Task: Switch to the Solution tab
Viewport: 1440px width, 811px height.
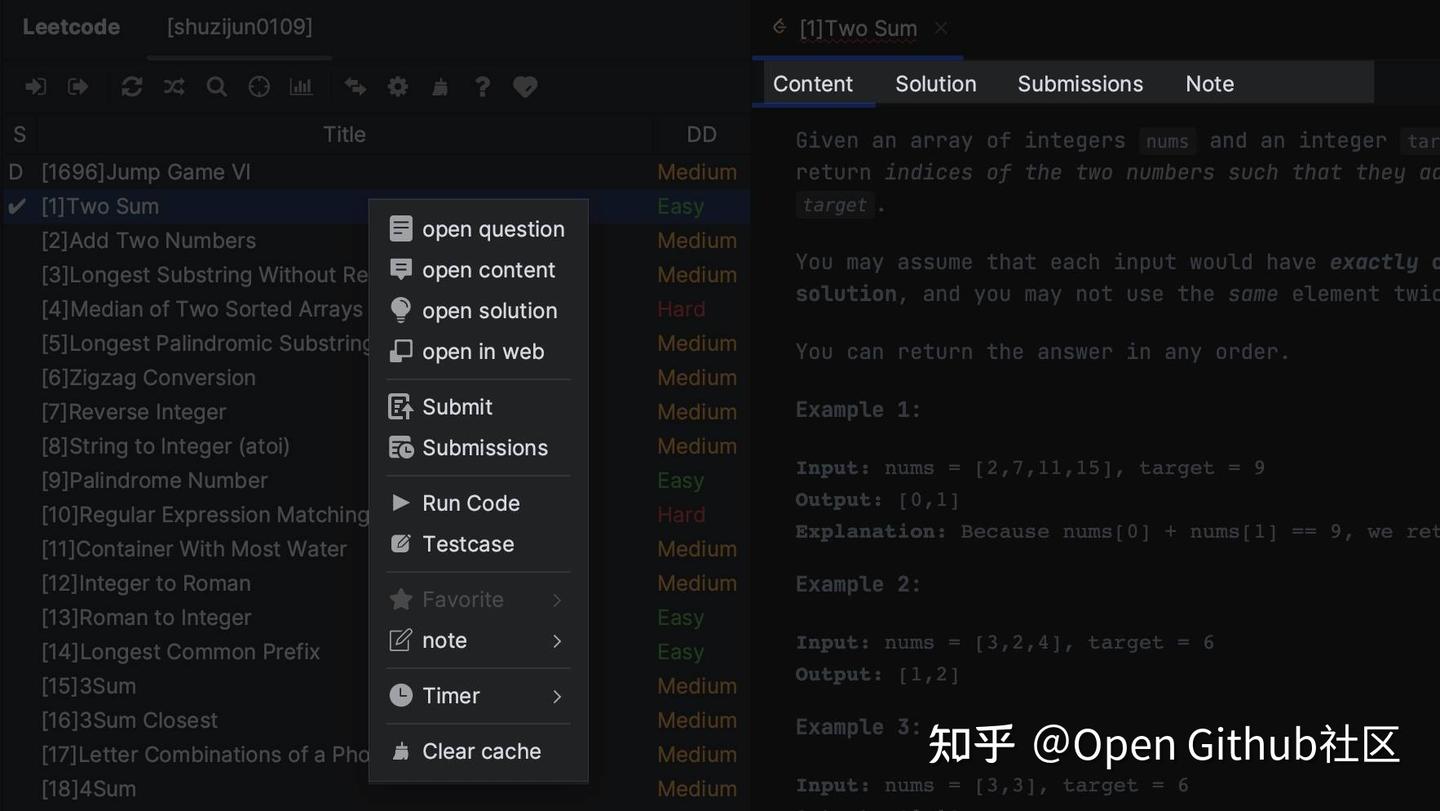Action: coord(936,84)
